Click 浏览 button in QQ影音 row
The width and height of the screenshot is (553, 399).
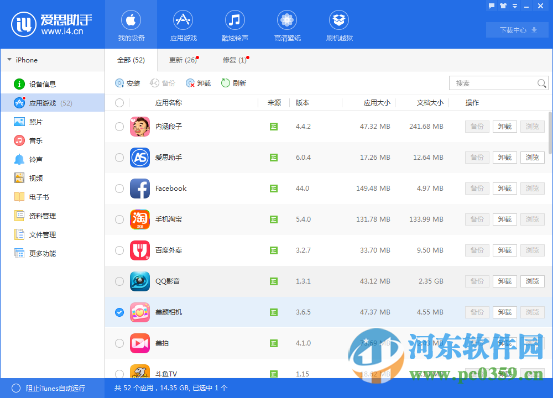pyautogui.click(x=532, y=281)
